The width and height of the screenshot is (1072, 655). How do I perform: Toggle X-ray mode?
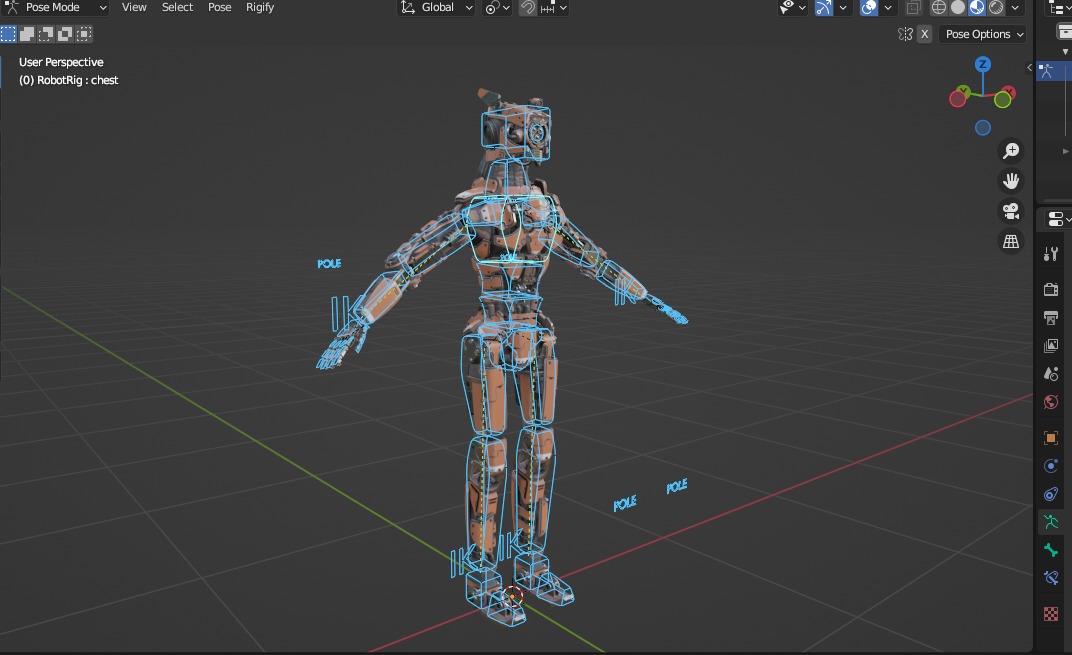click(913, 8)
